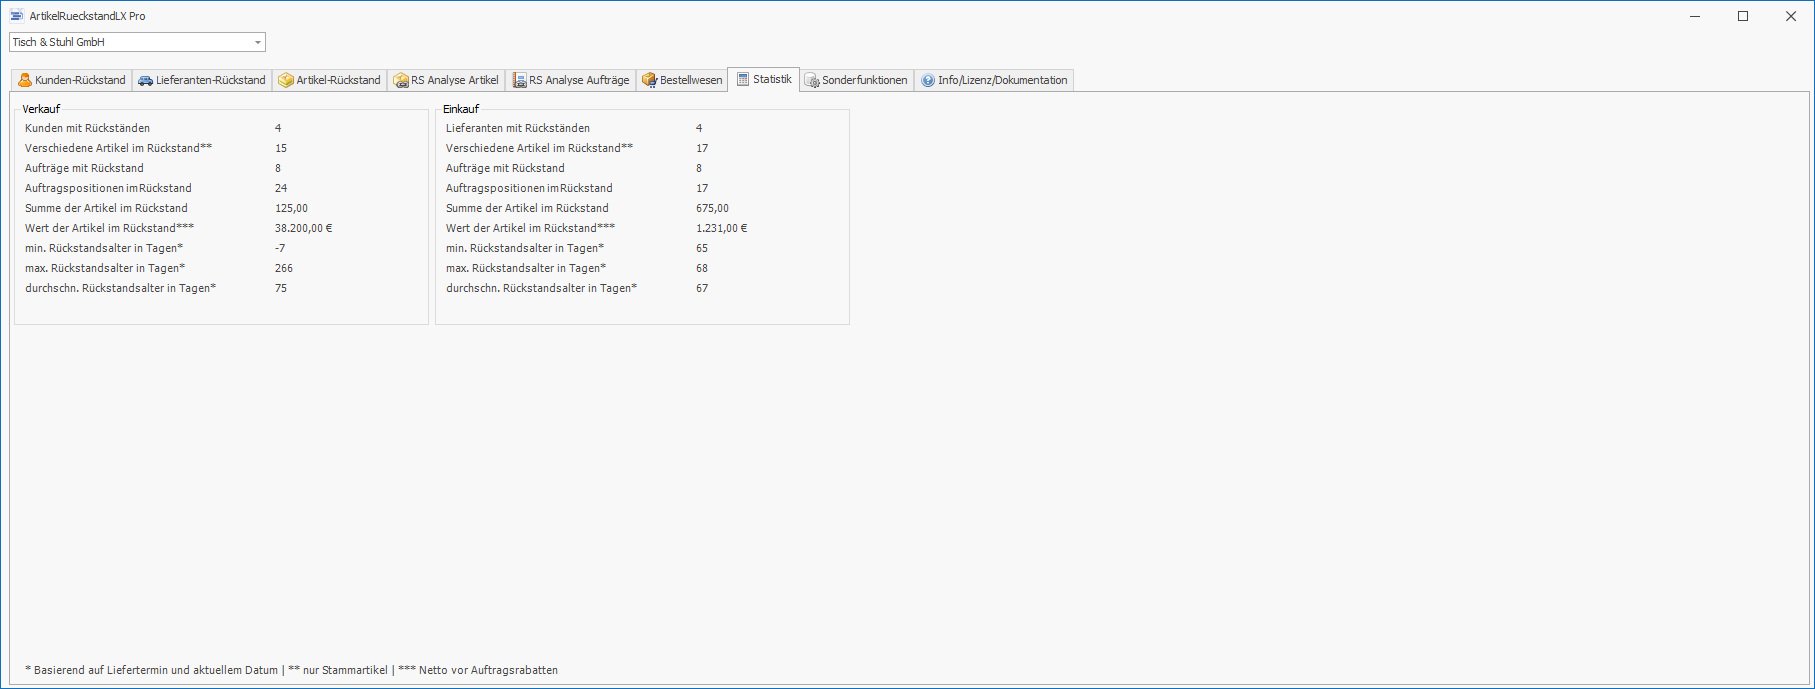This screenshot has height=689, width=1815.
Task: Click the Info/Lizenz/Dokumentation help icon
Action: 928,80
